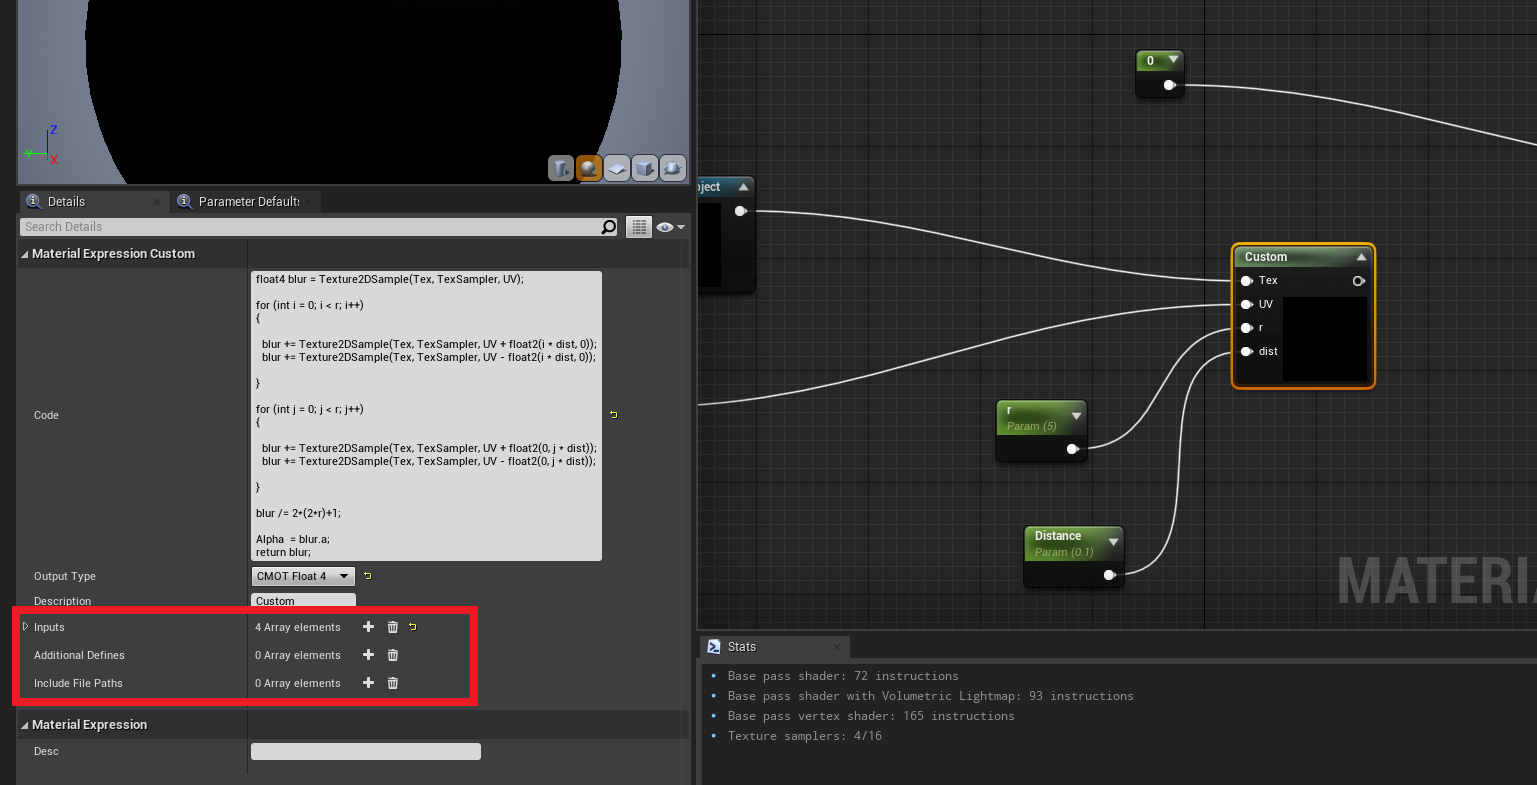Toggle the property matrix grid button

tap(638, 227)
